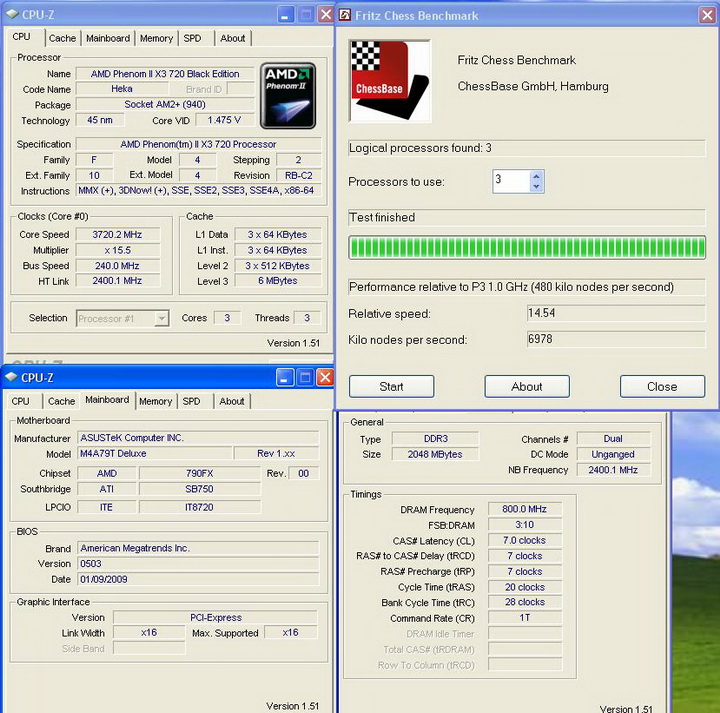Click Kilo nodes per second value 6978
The height and width of the screenshot is (713, 720).
click(x=616, y=339)
